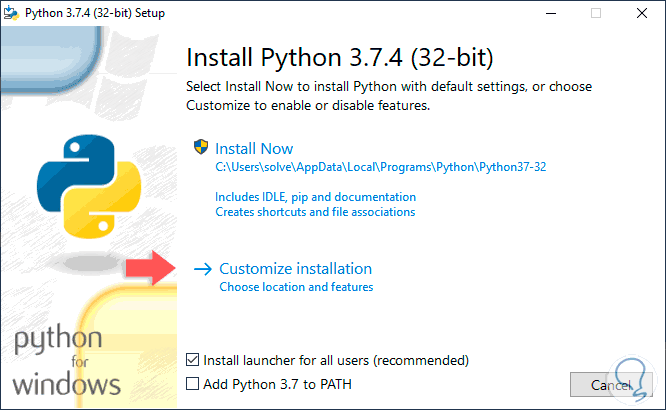This screenshot has height=410, width=666.
Task: Start installation with Install Now
Action: 256,148
